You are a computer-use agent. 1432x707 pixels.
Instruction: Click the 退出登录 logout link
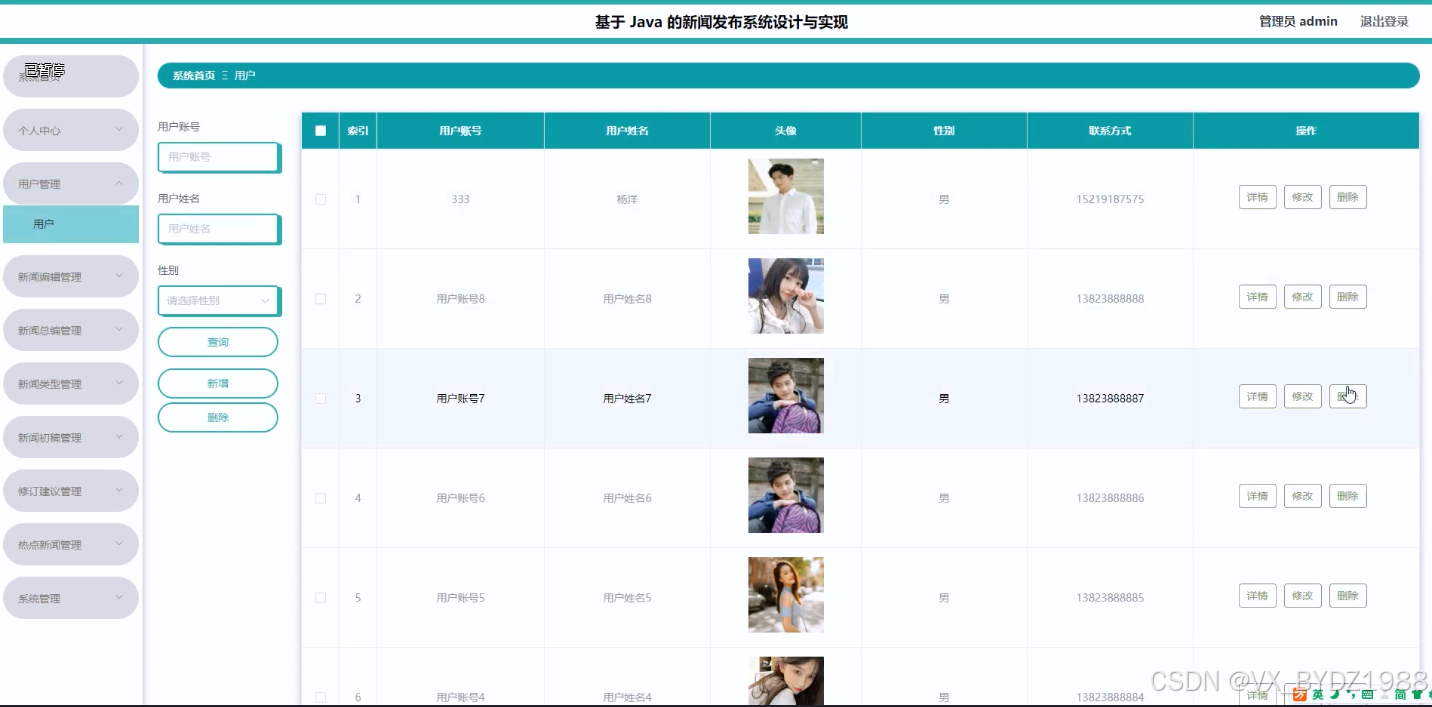coord(1384,22)
